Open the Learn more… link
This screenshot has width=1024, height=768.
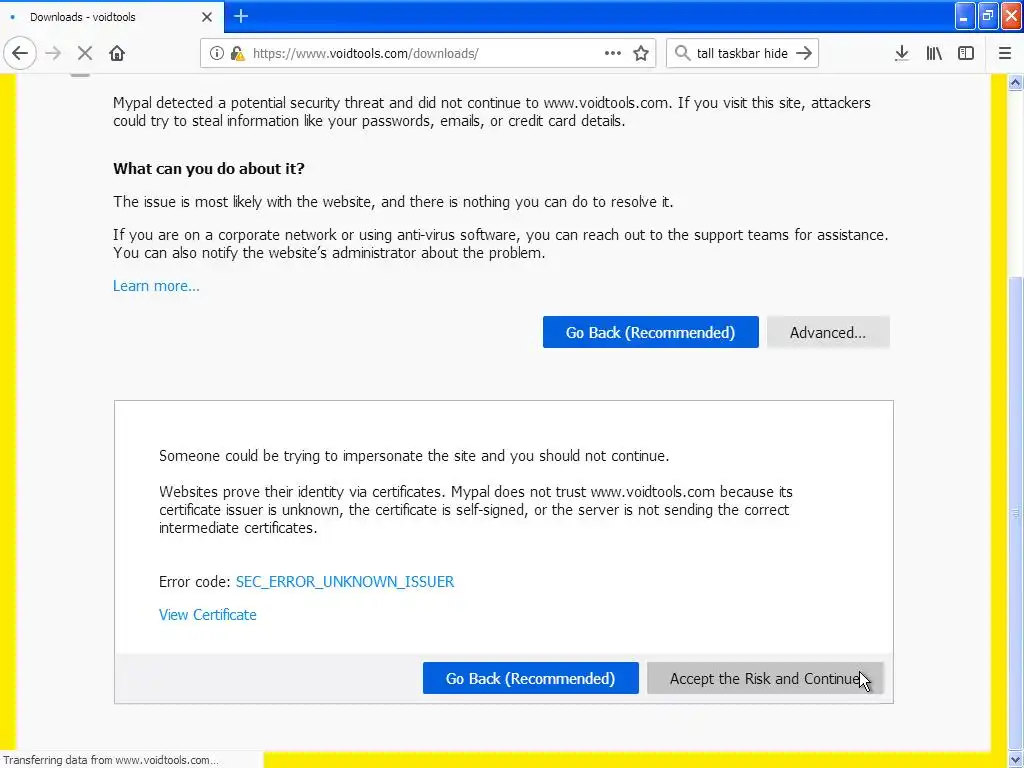point(156,286)
